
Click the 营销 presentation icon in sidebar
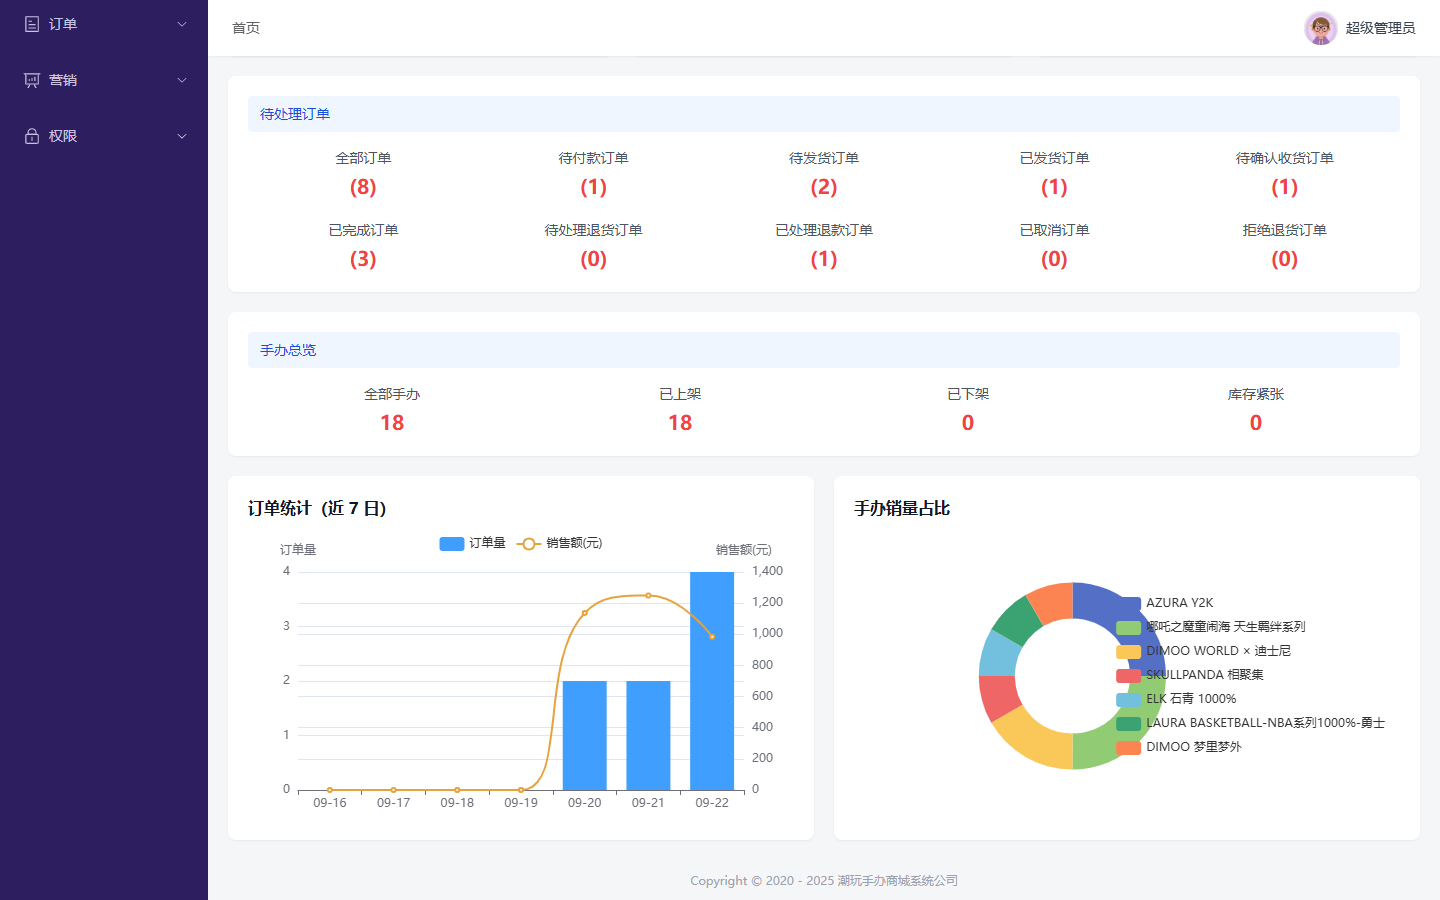[x=32, y=80]
